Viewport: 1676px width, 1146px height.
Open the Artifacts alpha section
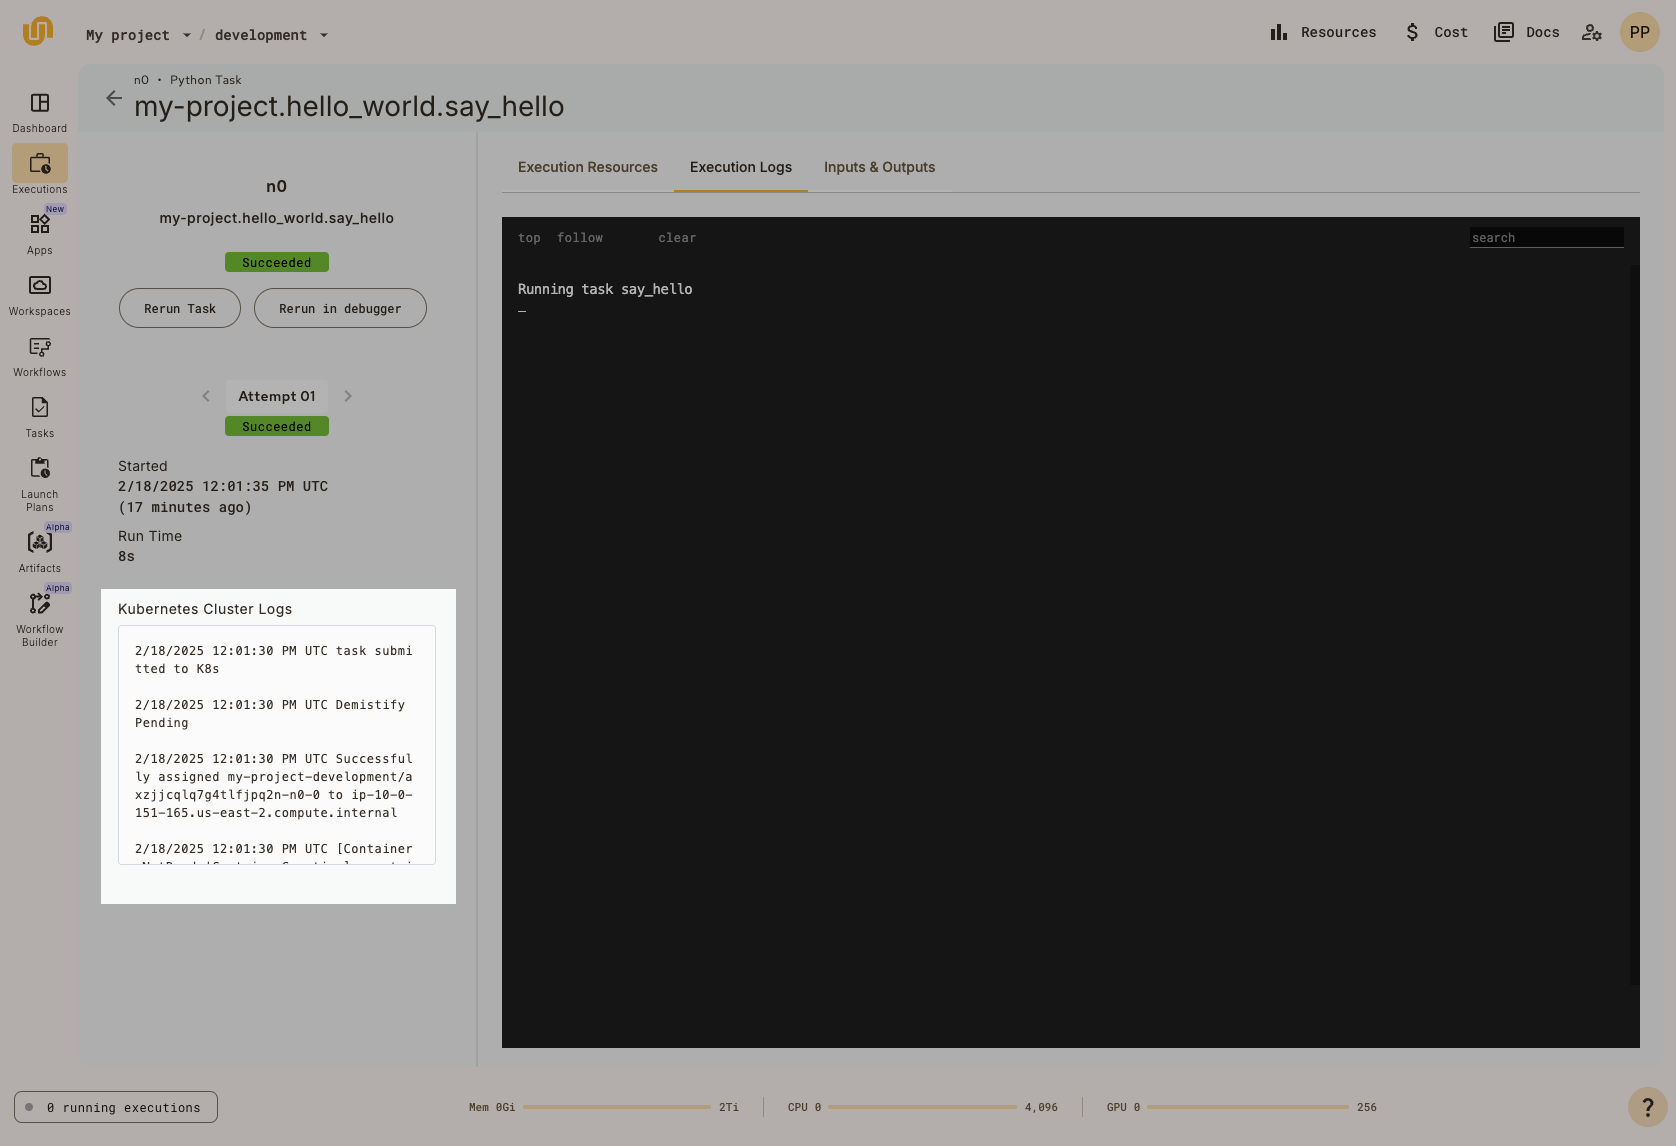point(39,548)
